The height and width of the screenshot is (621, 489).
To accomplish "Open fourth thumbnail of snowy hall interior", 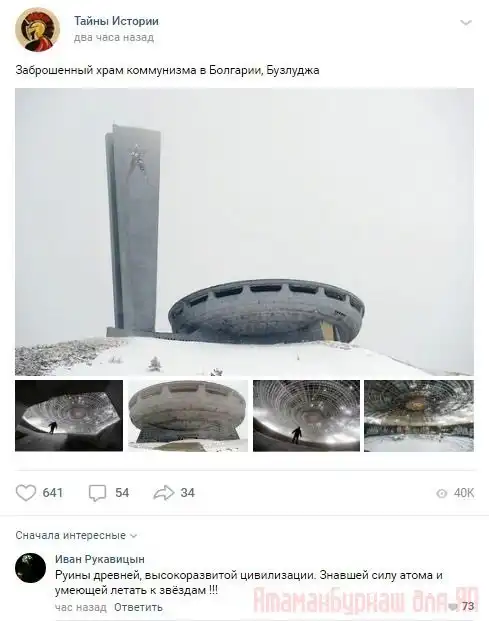I will click(419, 415).
